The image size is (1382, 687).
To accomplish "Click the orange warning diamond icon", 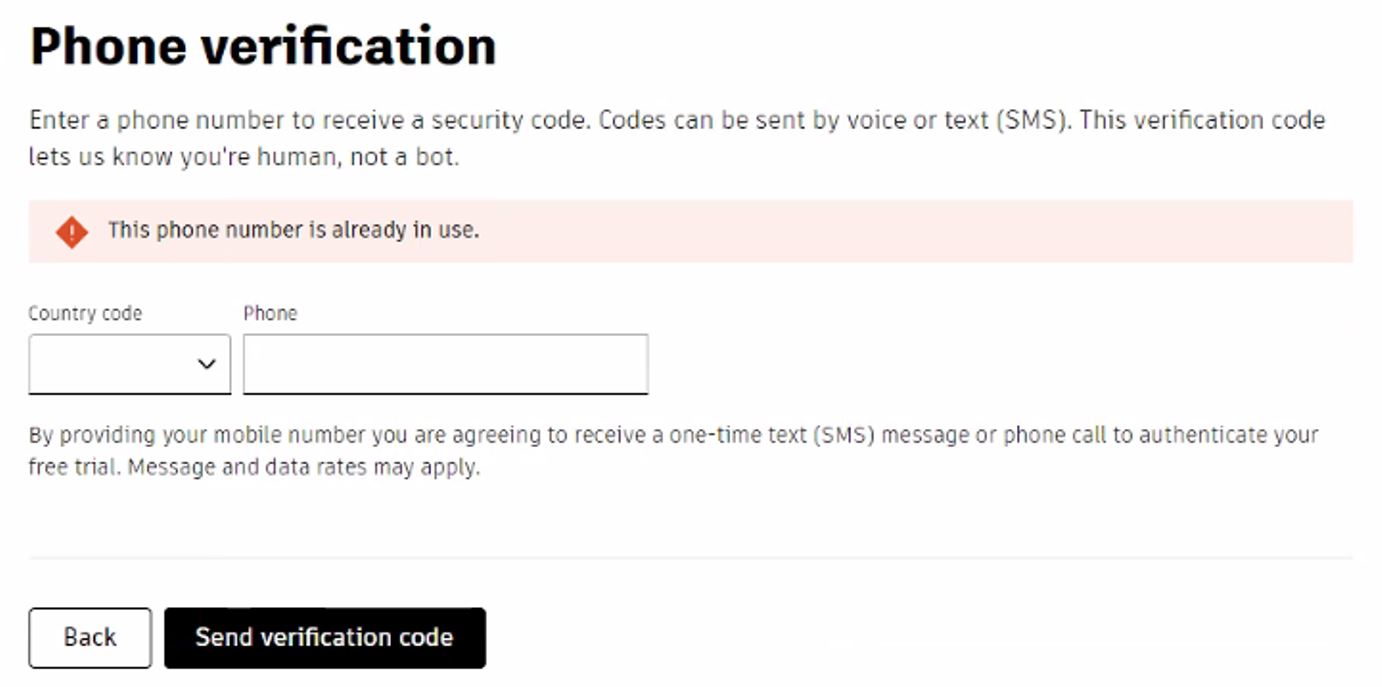I will (71, 232).
